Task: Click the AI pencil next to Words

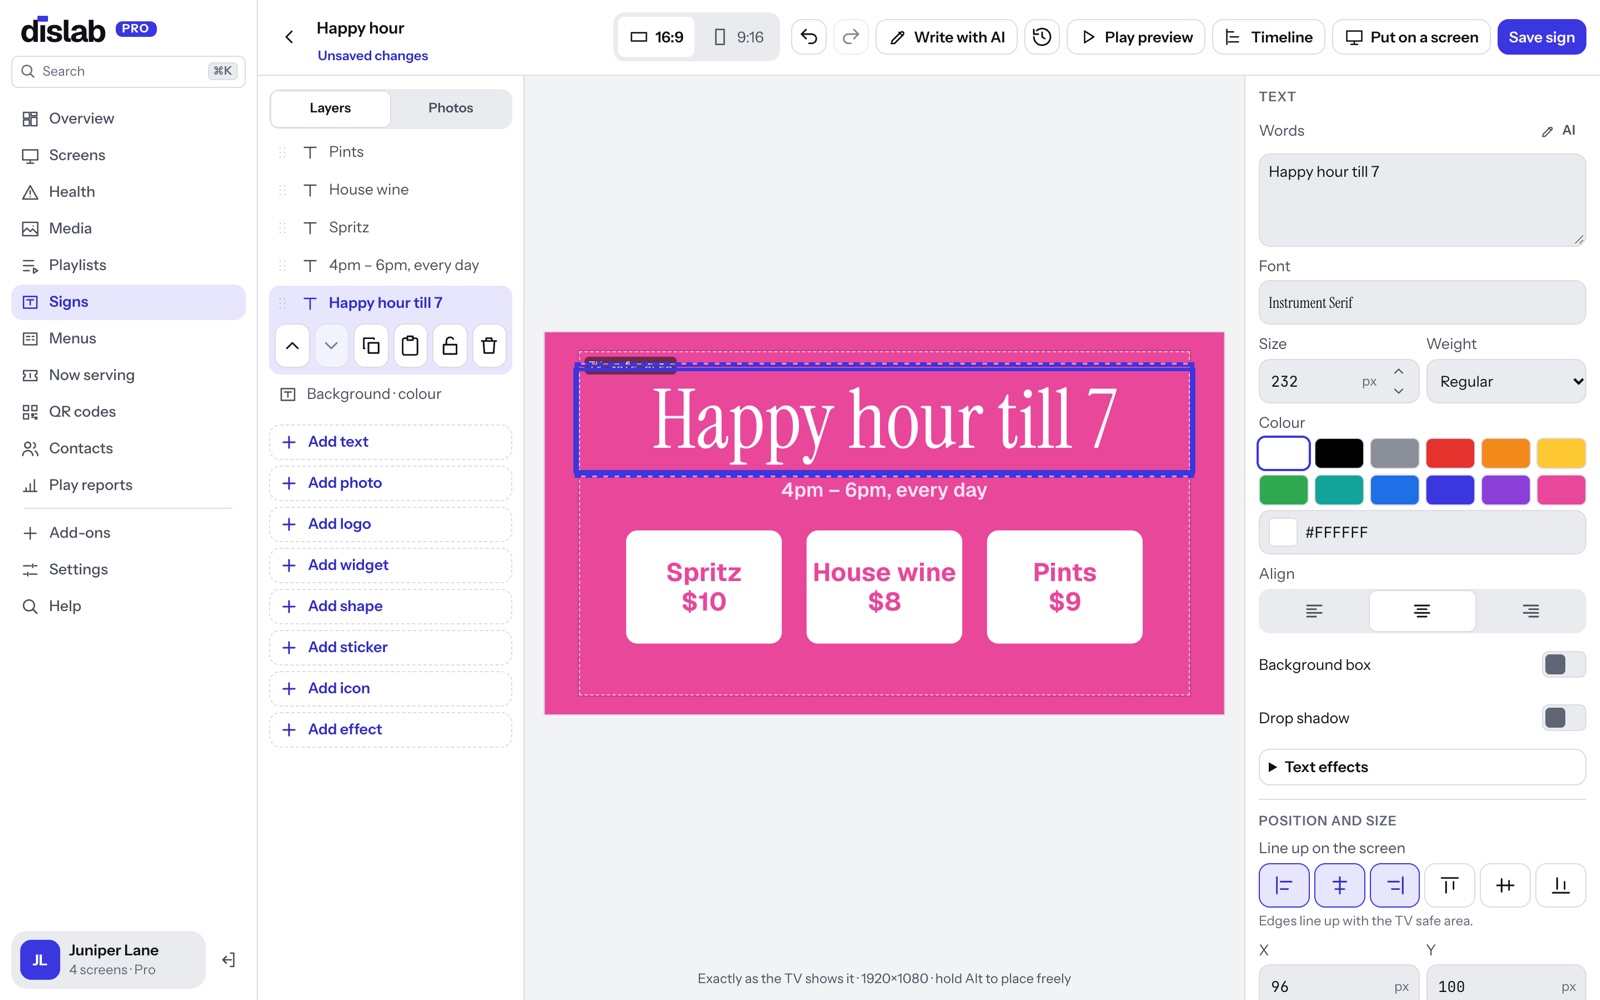Action: tap(1558, 131)
